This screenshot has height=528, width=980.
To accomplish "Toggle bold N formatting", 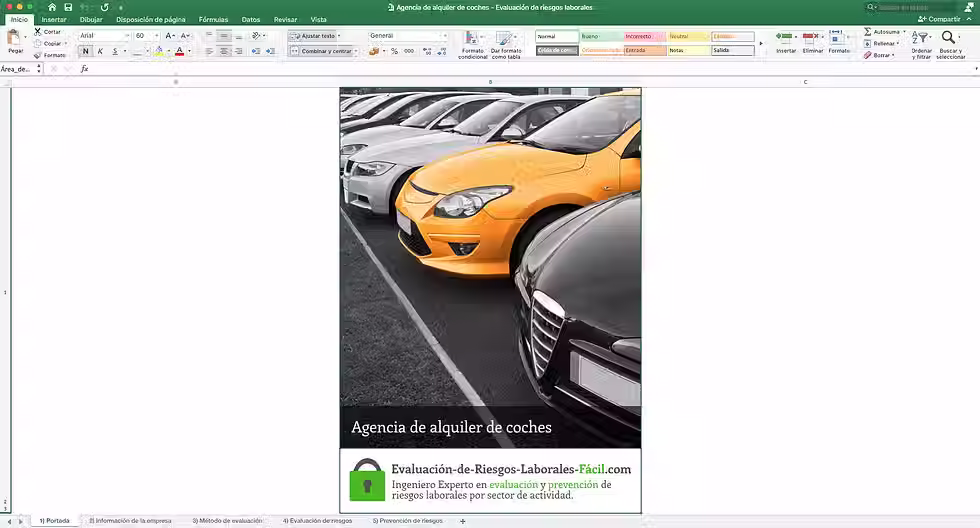I will pyautogui.click(x=86, y=51).
